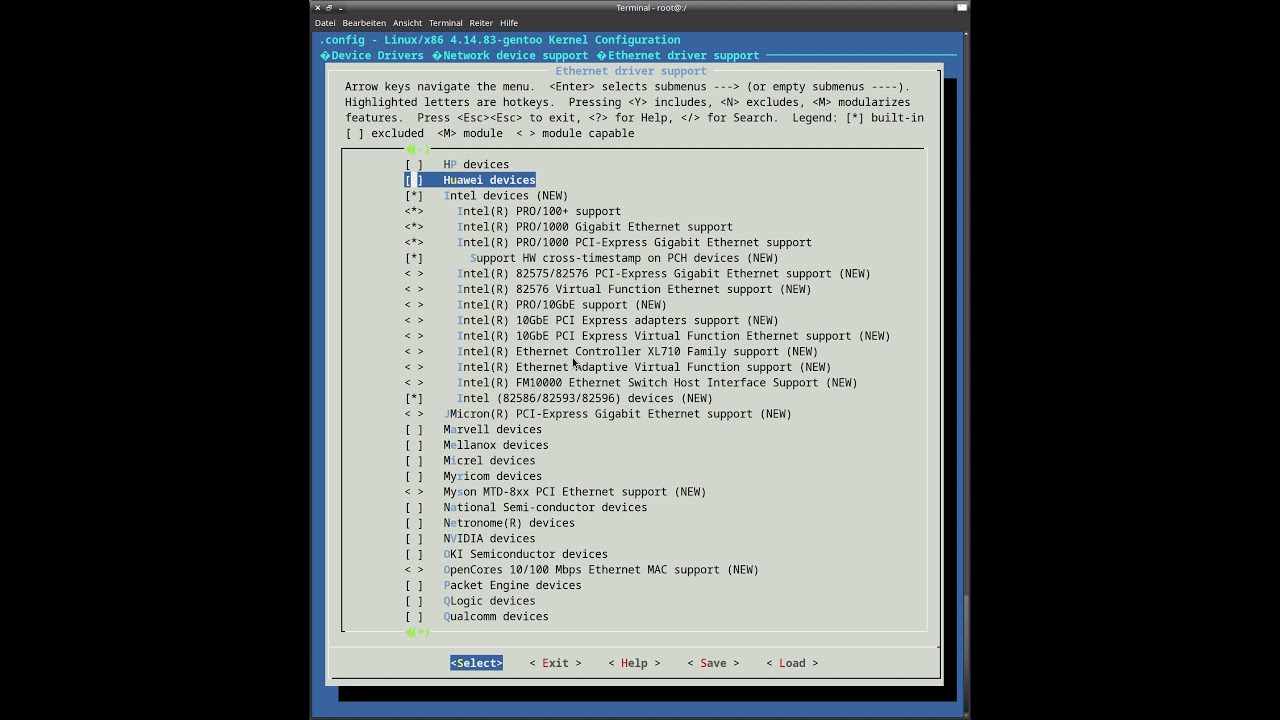This screenshot has height=720, width=1280.
Task: Toggle Packet Engine devices checkbox
Action: coord(414,586)
